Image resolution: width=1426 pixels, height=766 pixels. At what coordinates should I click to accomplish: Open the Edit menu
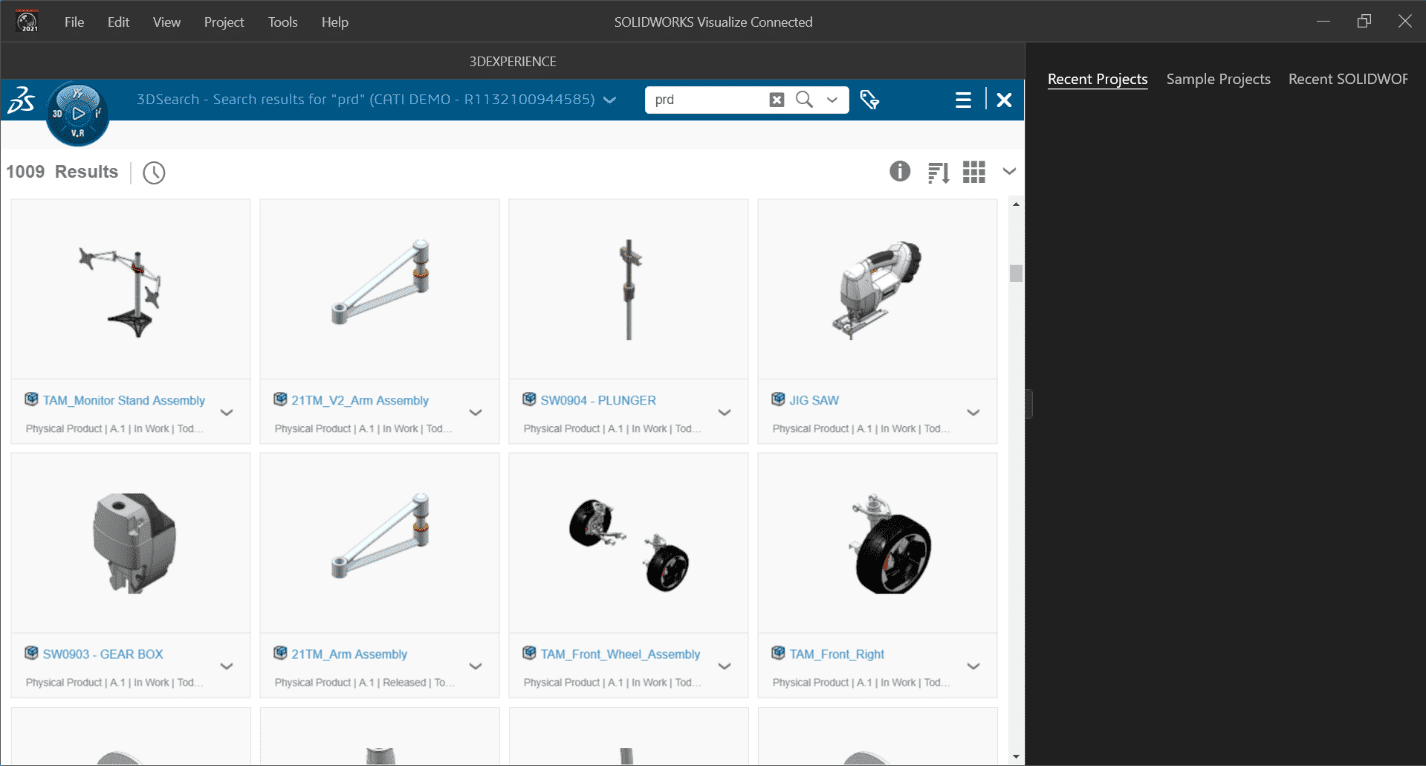click(x=119, y=22)
